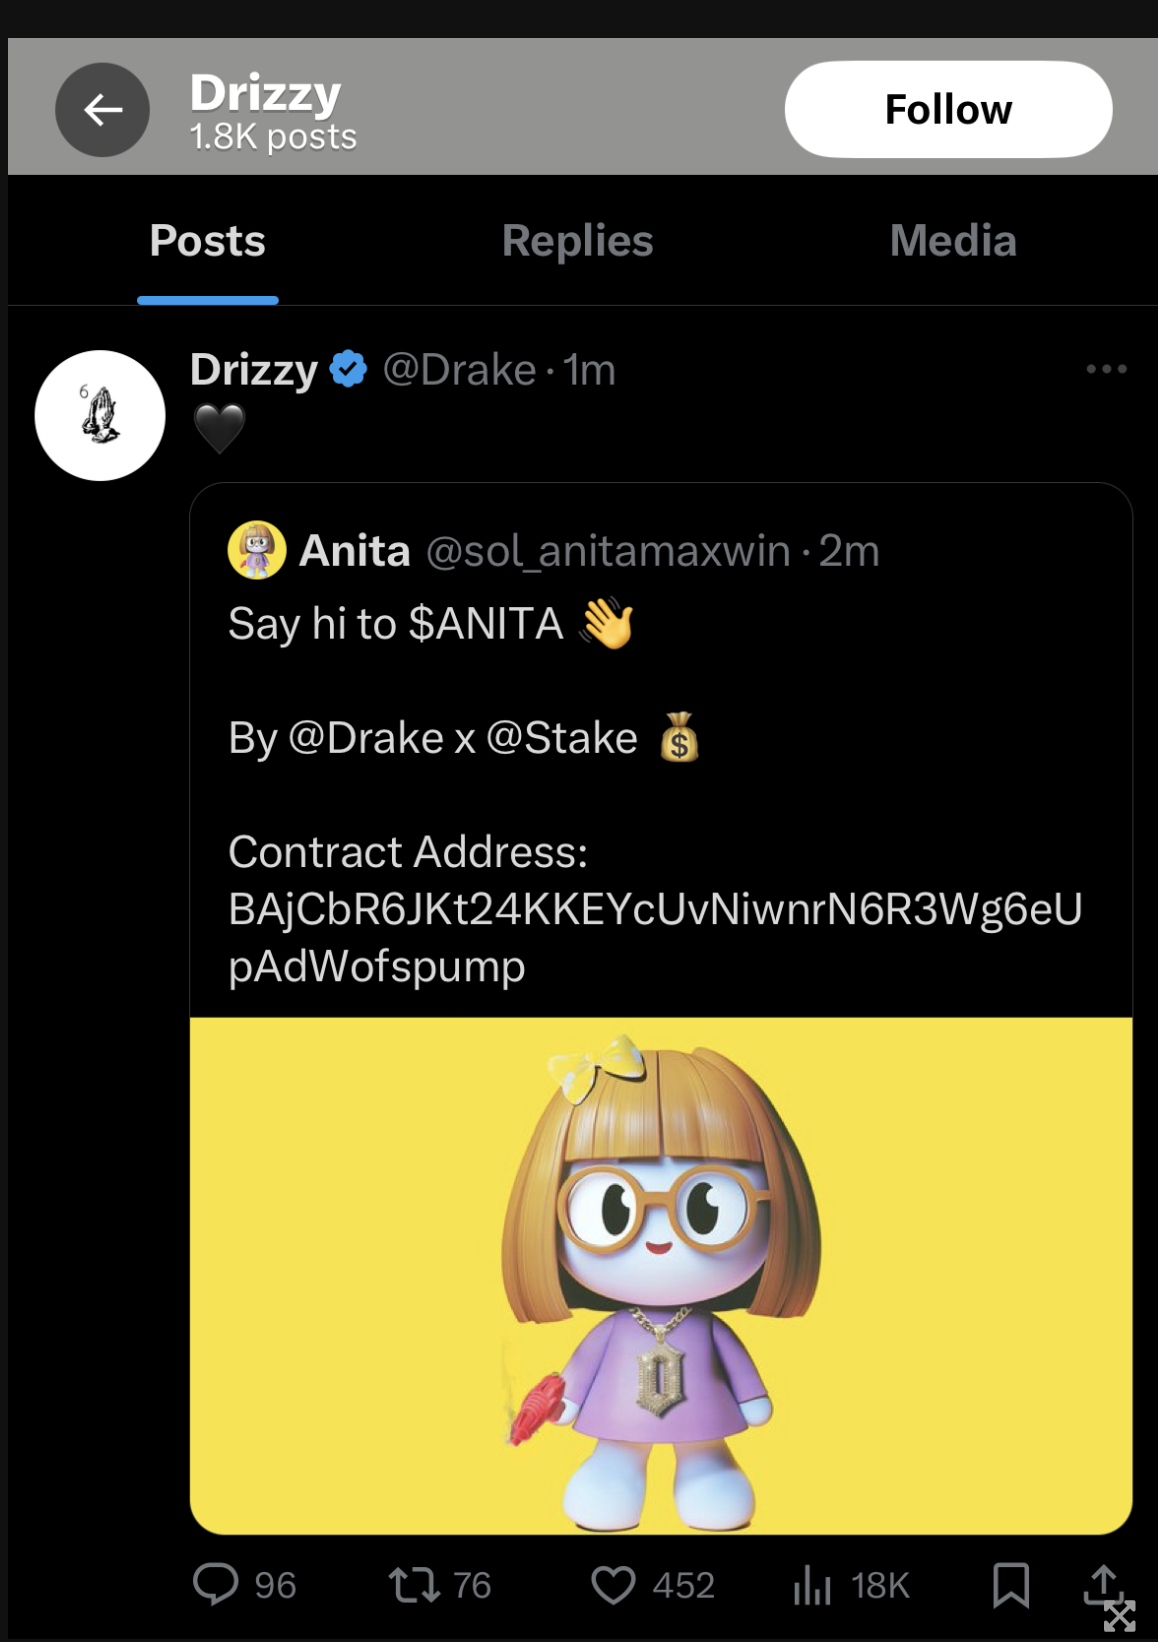Select the Posts tab underline indicator
Viewport: 1158px width, 1642px height.
[207, 296]
